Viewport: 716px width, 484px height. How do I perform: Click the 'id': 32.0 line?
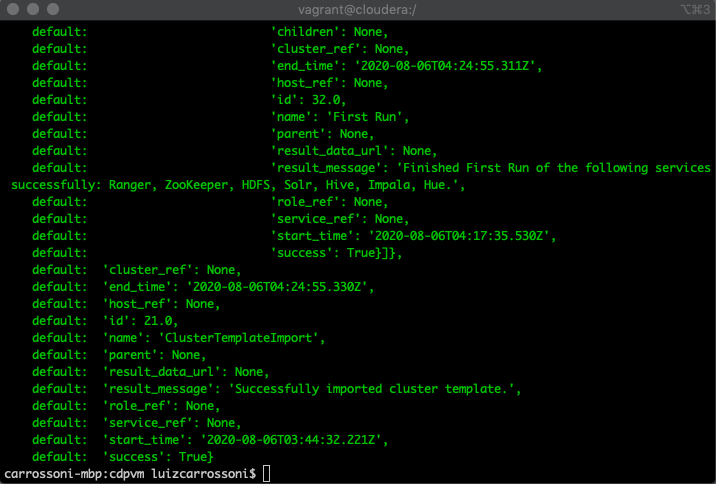pos(309,100)
